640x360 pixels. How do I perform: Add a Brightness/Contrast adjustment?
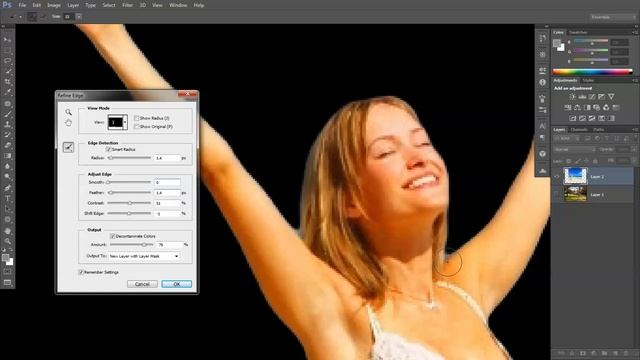pos(572,97)
